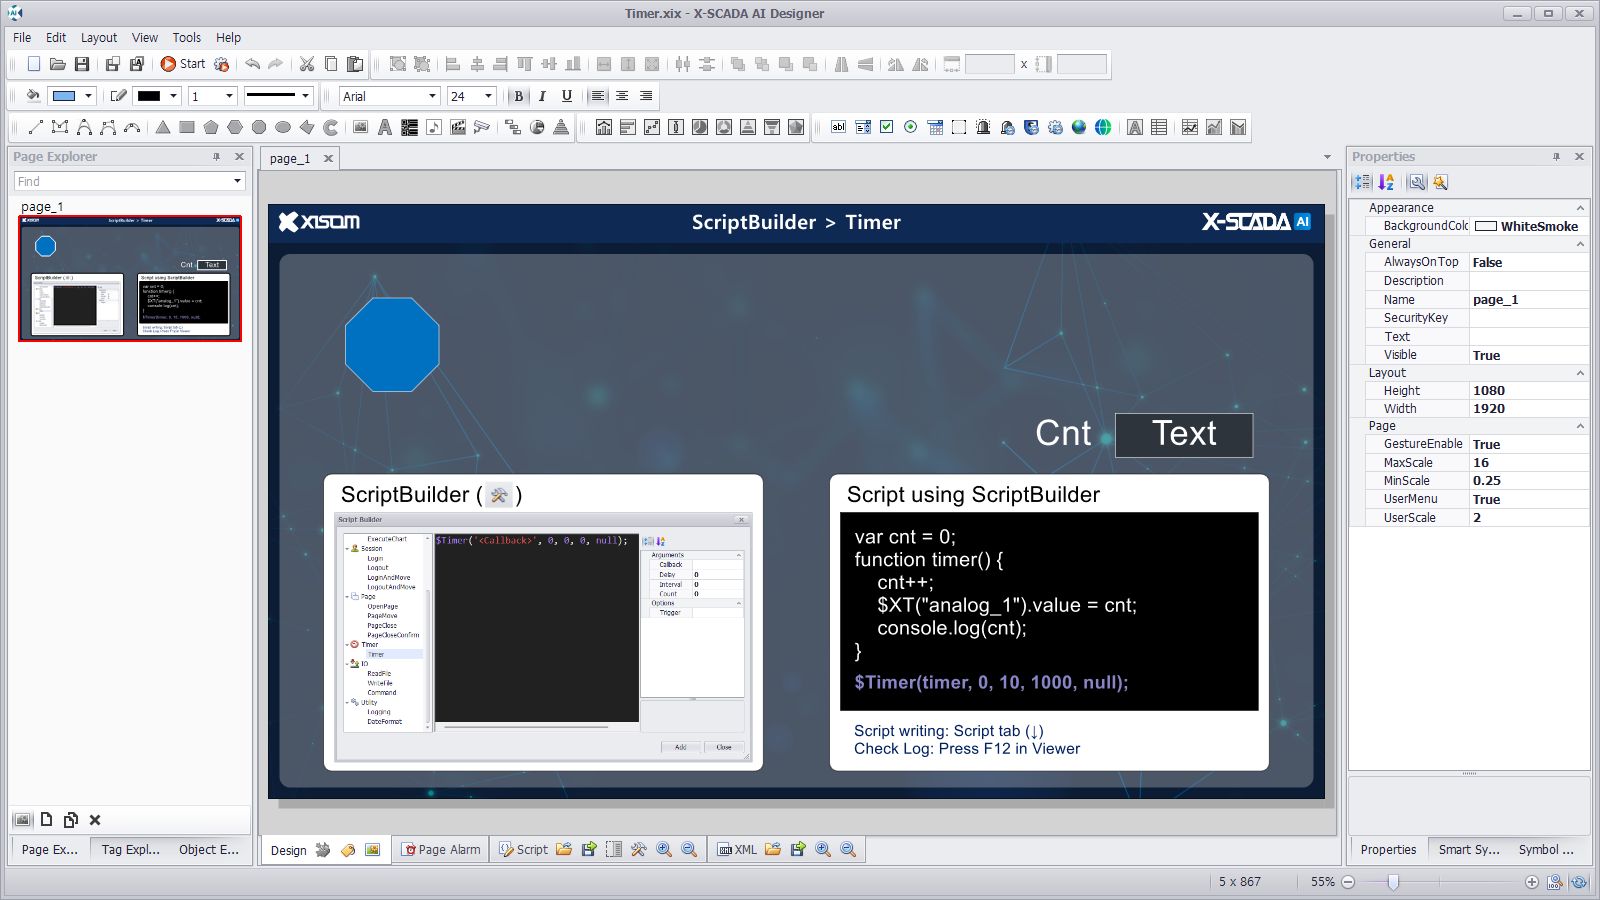Screen dimensions: 1600x900
Task: Toggle Italic text formatting
Action: [x=542, y=96]
